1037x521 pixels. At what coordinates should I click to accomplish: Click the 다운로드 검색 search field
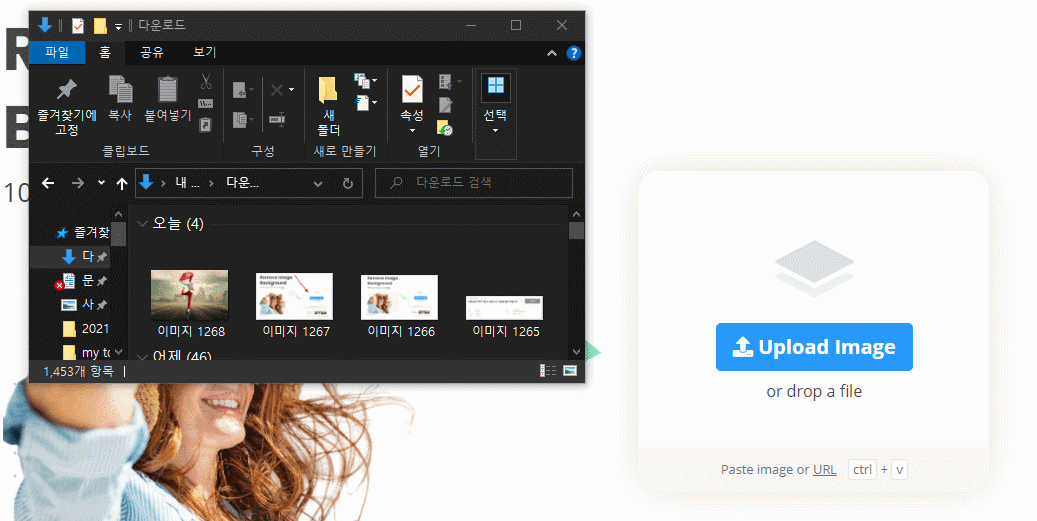[x=474, y=183]
